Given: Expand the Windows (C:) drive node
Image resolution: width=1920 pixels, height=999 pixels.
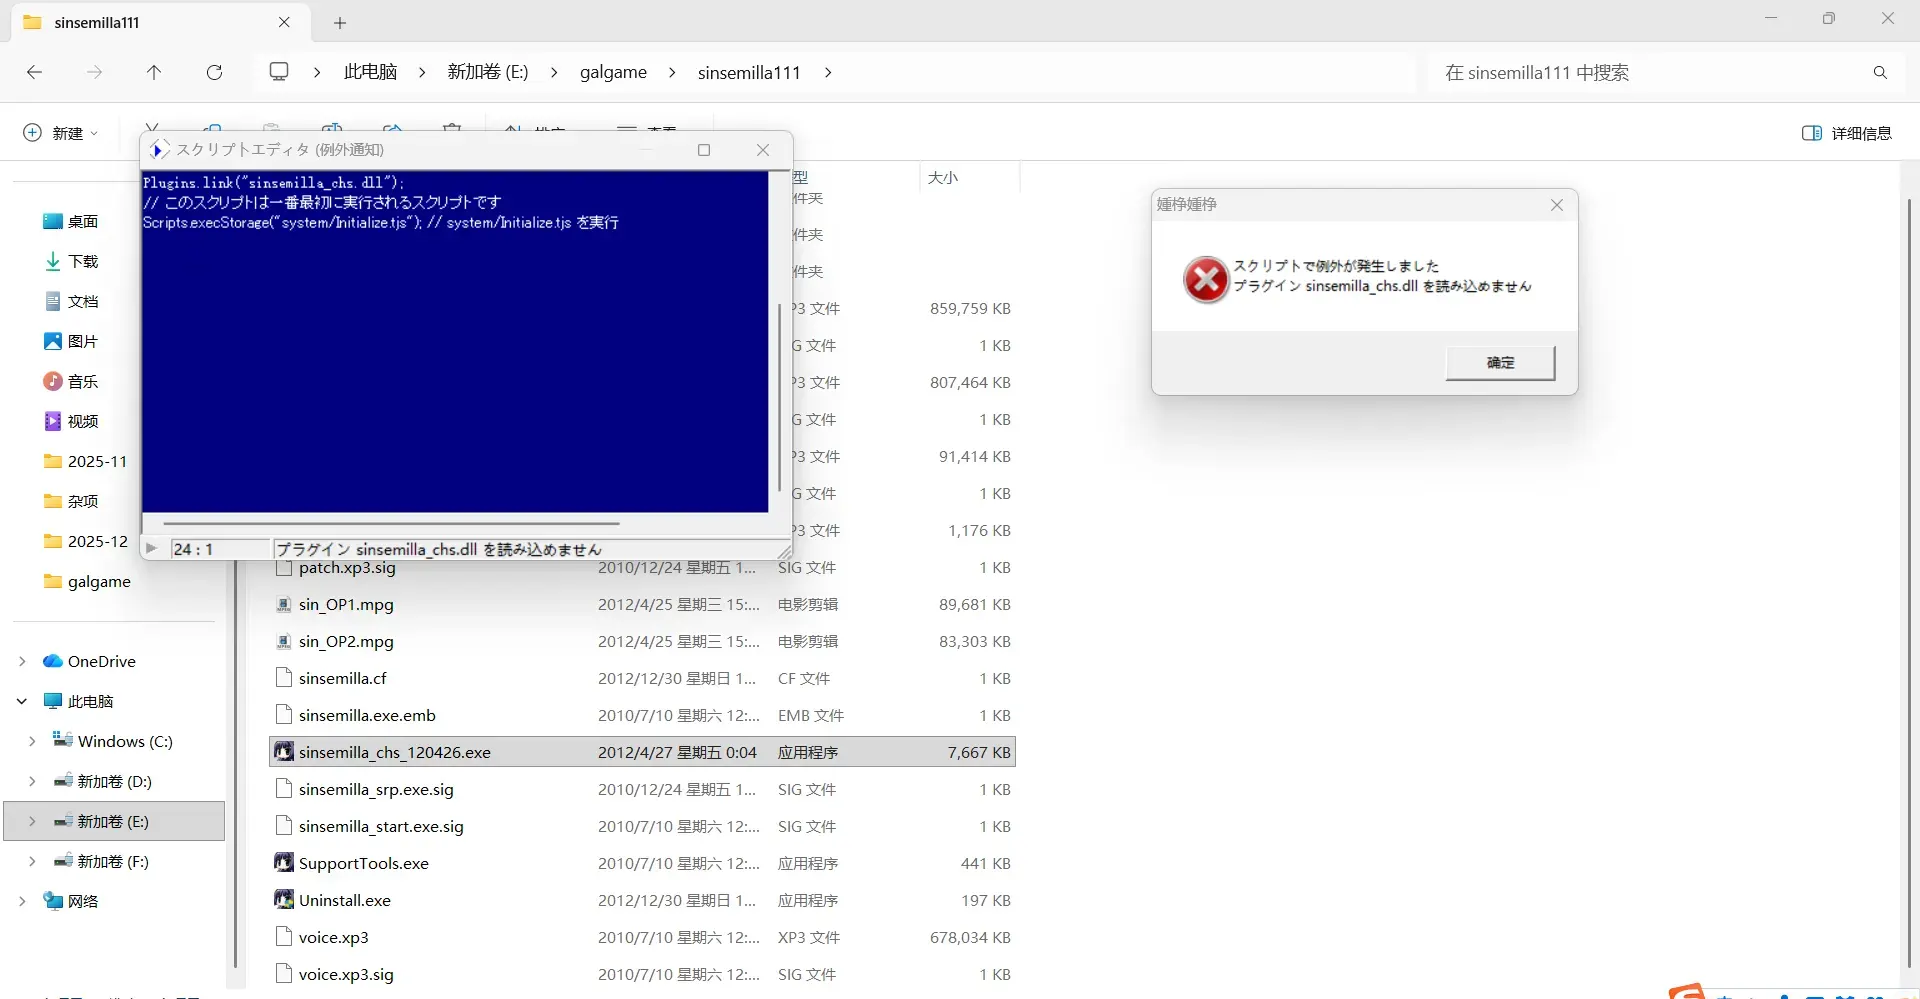Looking at the screenshot, I should pos(32,741).
